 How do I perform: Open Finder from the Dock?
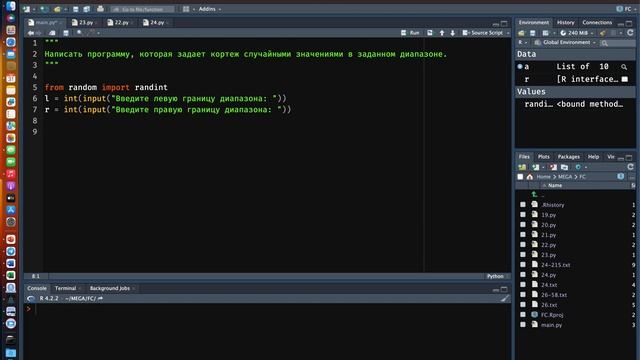[x=11, y=6]
